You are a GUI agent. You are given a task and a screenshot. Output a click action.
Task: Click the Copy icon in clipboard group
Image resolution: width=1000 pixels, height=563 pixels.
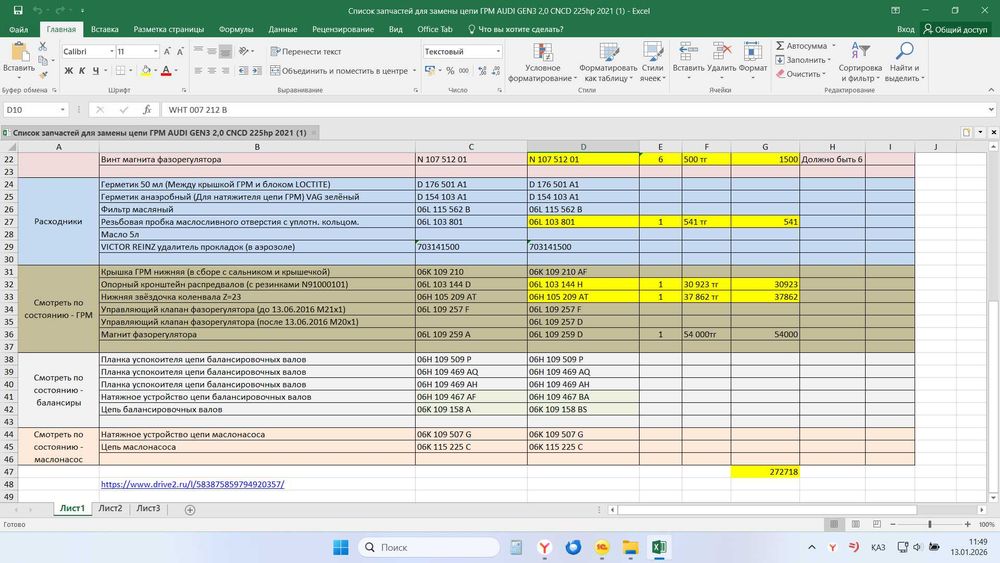coord(43,61)
